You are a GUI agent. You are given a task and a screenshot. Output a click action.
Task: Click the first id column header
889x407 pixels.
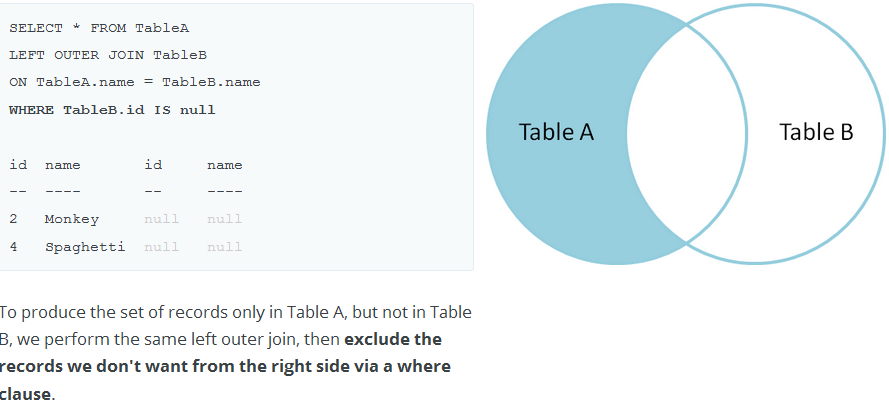coord(18,165)
